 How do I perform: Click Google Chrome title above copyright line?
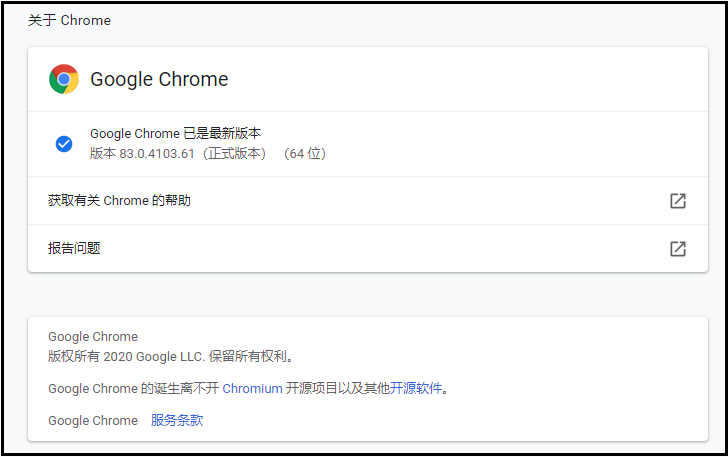[x=93, y=337]
